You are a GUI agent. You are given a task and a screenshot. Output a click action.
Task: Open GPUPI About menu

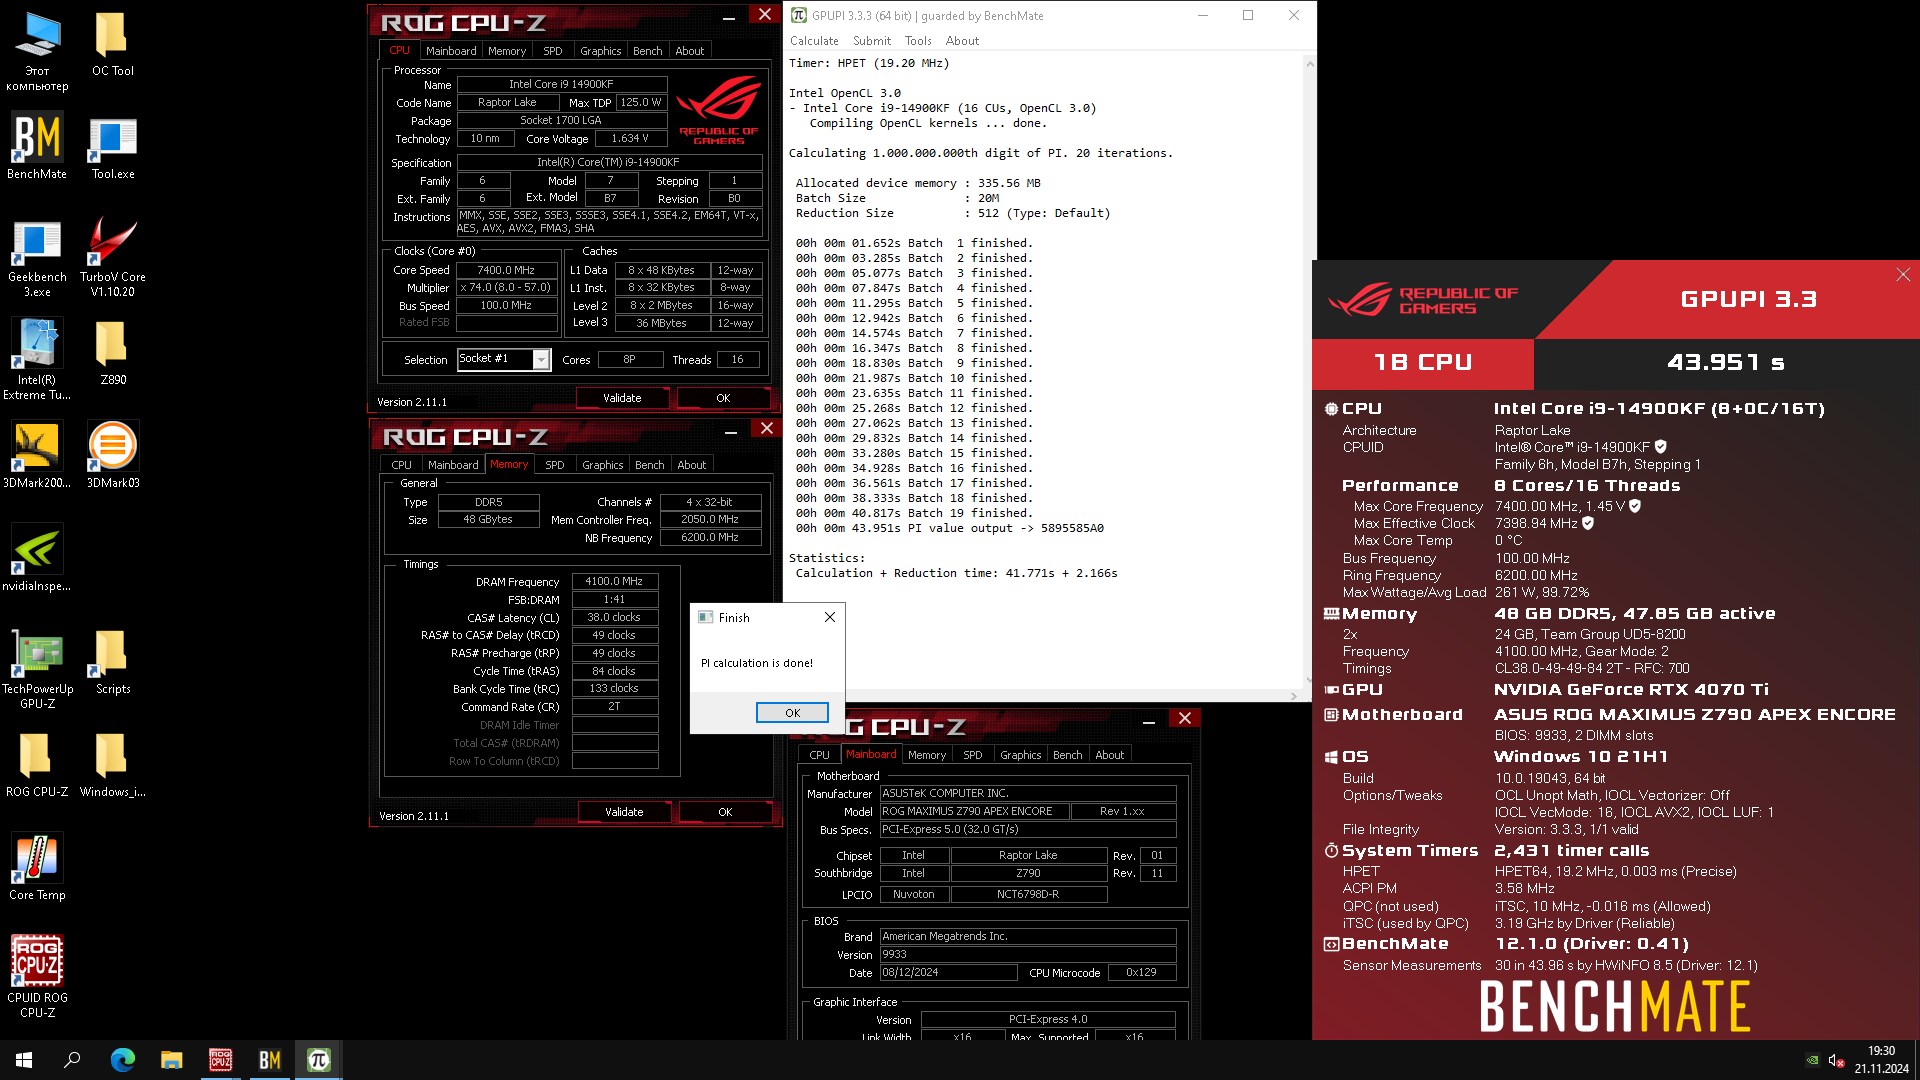click(x=962, y=41)
